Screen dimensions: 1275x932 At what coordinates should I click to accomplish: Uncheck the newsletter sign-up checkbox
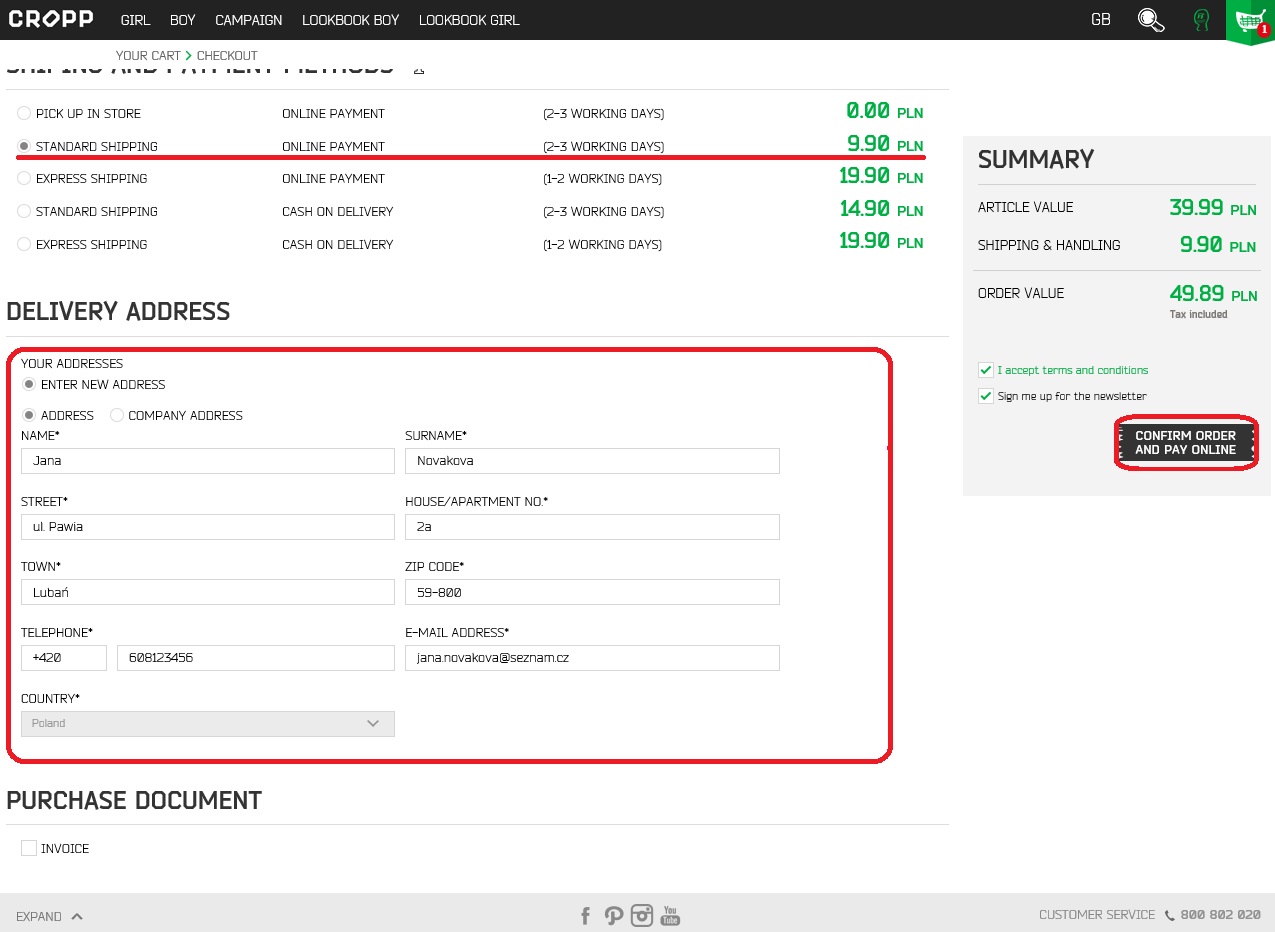click(986, 396)
